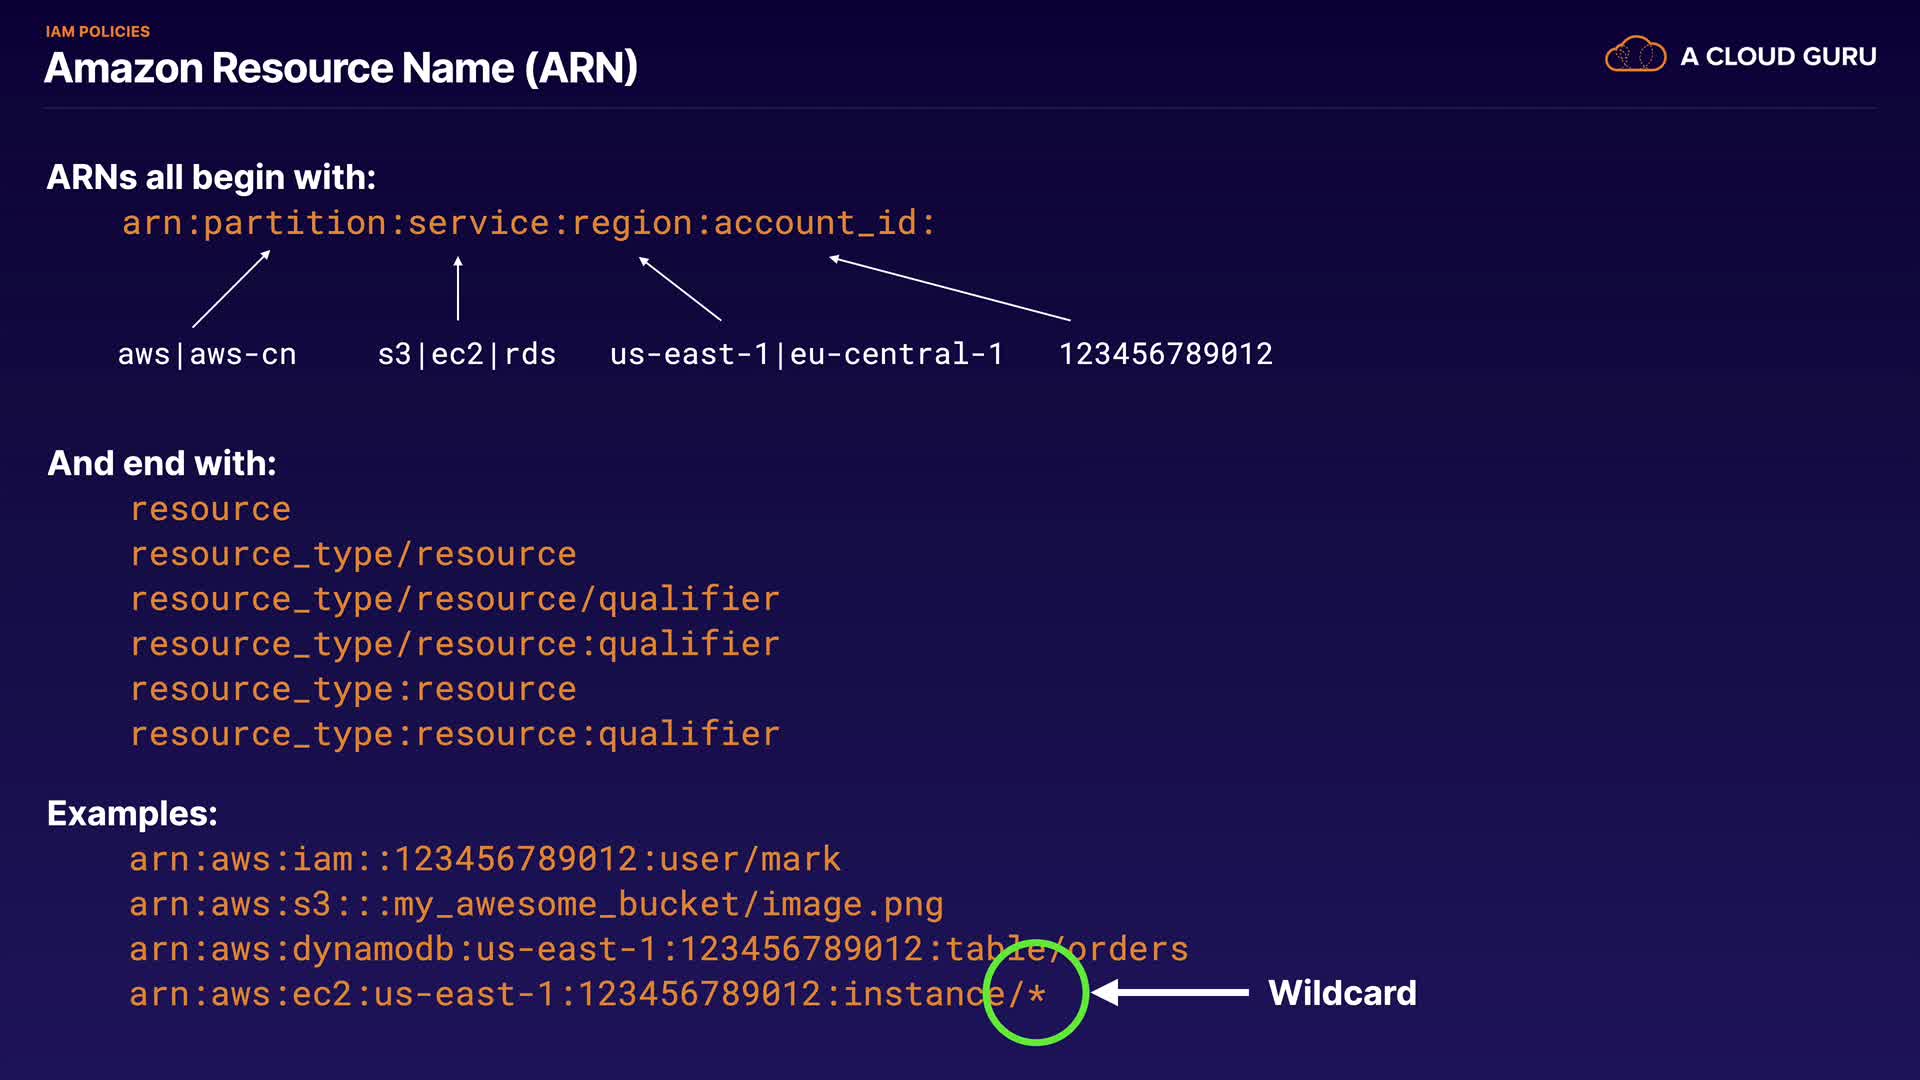1920x1080 pixels.
Task: Click the us-east-1|eu-central-1 region values
Action: pyautogui.click(x=806, y=354)
